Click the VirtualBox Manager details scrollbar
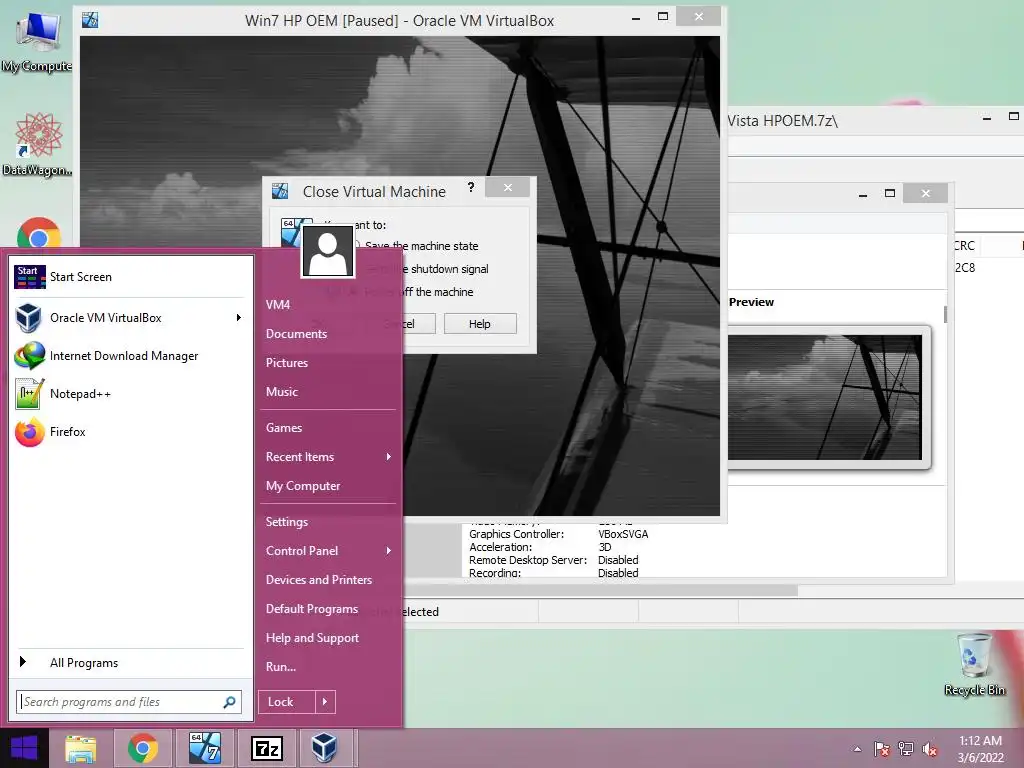 point(945,314)
